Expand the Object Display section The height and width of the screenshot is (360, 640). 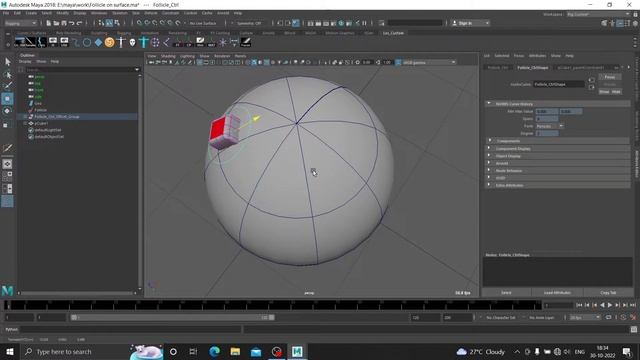tap(489, 156)
